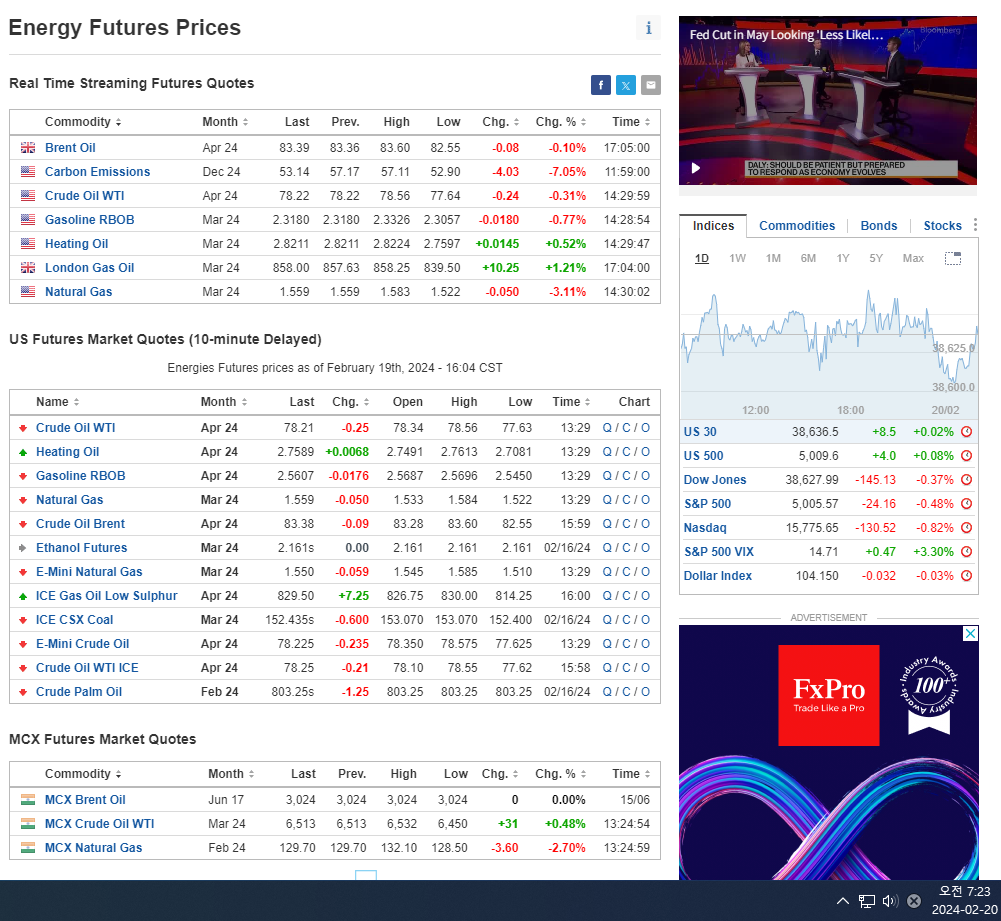Sort MCX table by Chg. % column

pos(561,774)
